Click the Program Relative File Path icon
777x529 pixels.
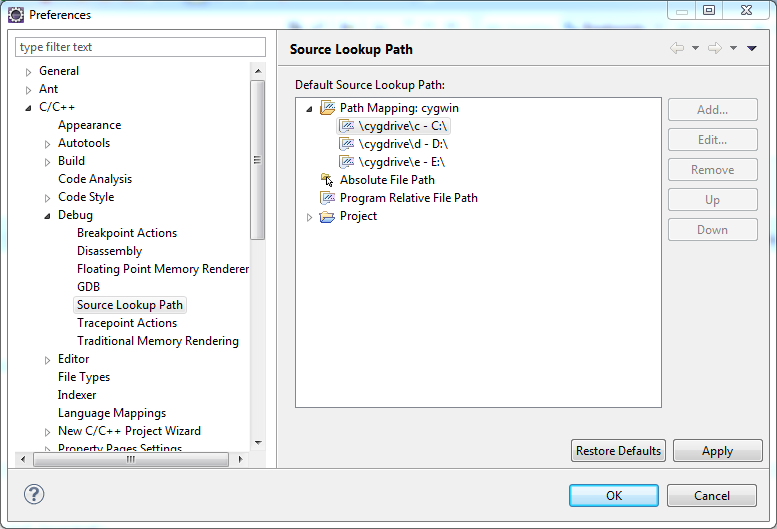point(327,198)
